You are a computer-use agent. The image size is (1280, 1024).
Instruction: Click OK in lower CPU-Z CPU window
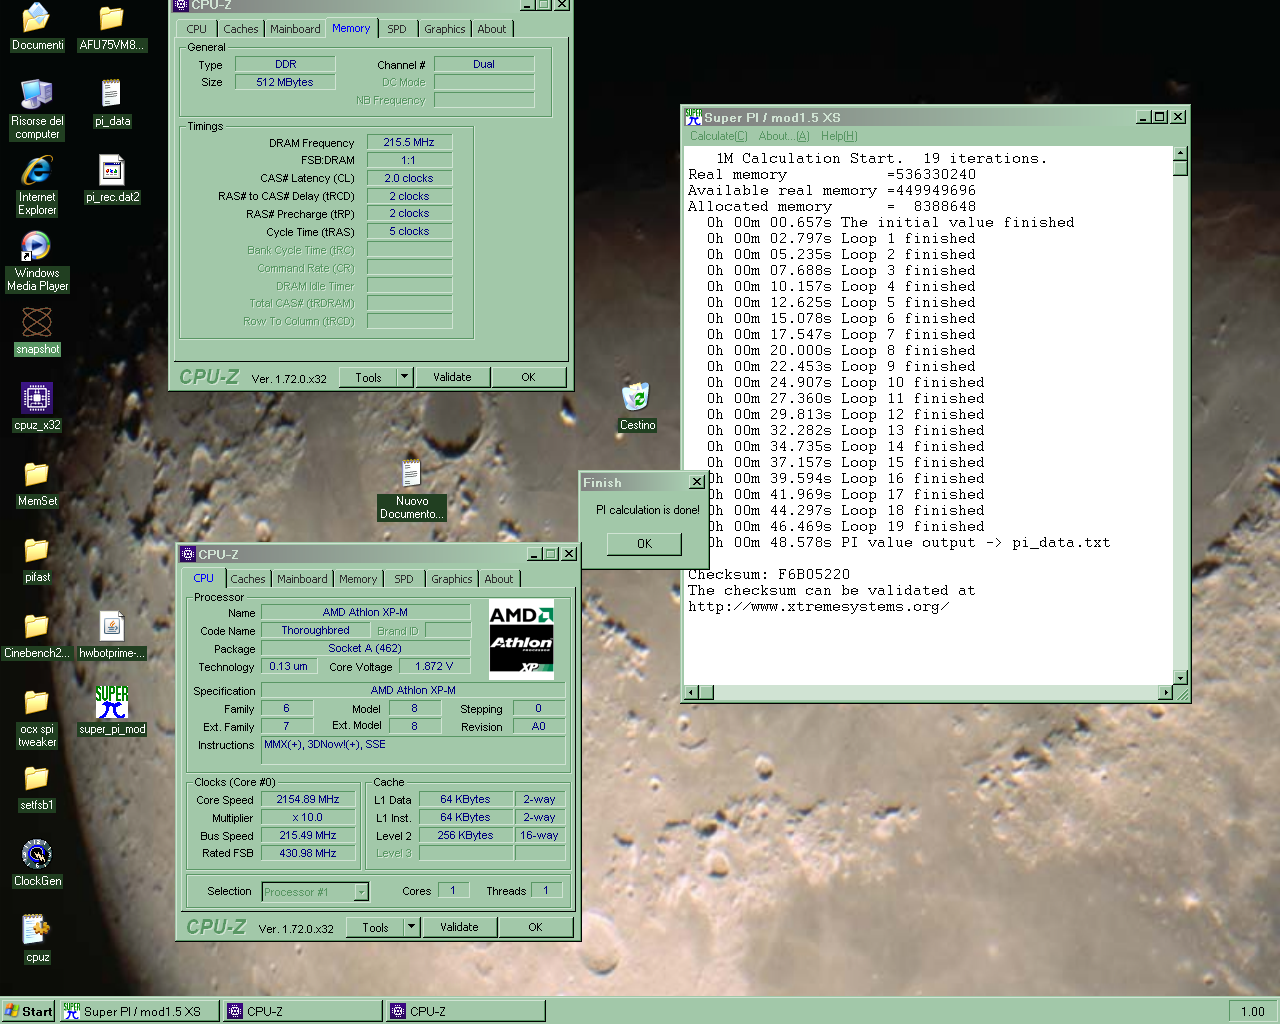click(x=535, y=927)
